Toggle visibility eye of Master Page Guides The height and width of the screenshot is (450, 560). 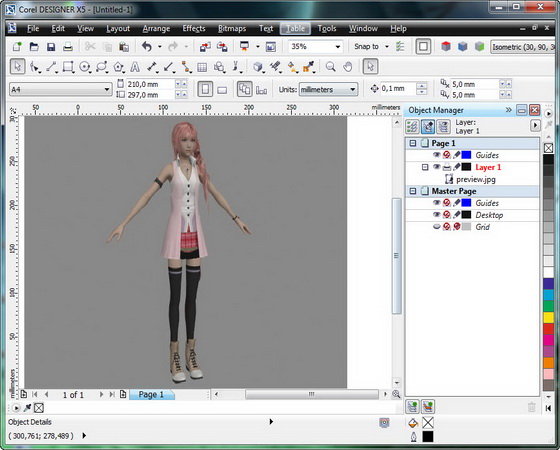[436, 202]
